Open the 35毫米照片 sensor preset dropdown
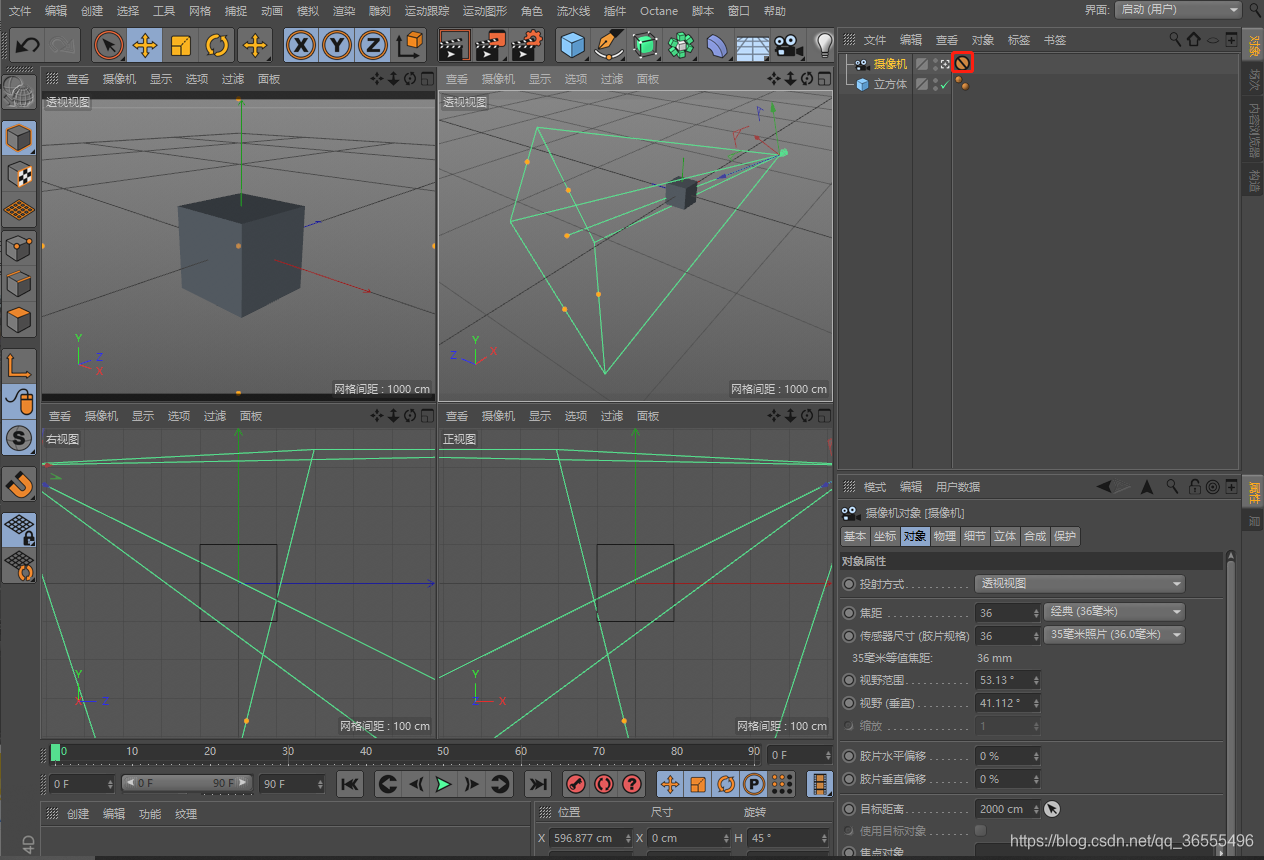 coord(1113,635)
